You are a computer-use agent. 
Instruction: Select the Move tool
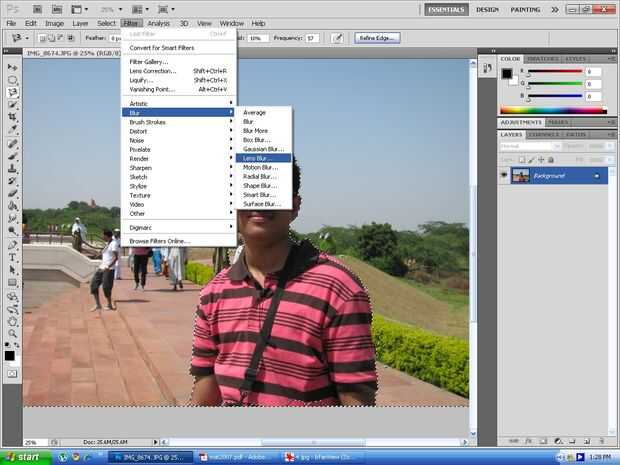pyautogui.click(x=12, y=67)
